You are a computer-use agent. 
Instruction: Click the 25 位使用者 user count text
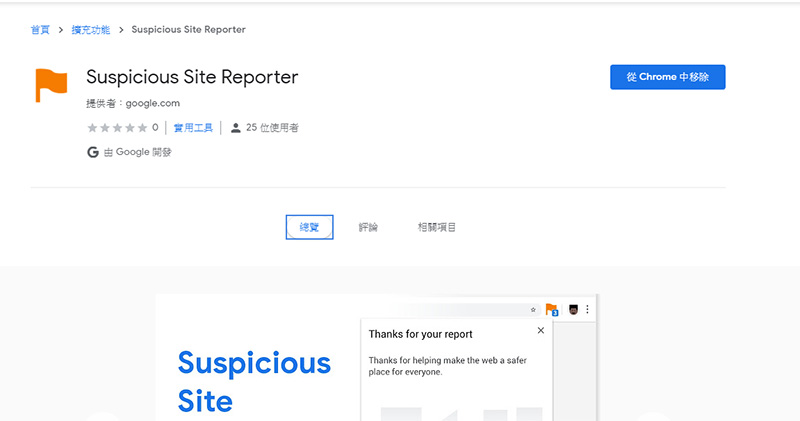[x=272, y=128]
